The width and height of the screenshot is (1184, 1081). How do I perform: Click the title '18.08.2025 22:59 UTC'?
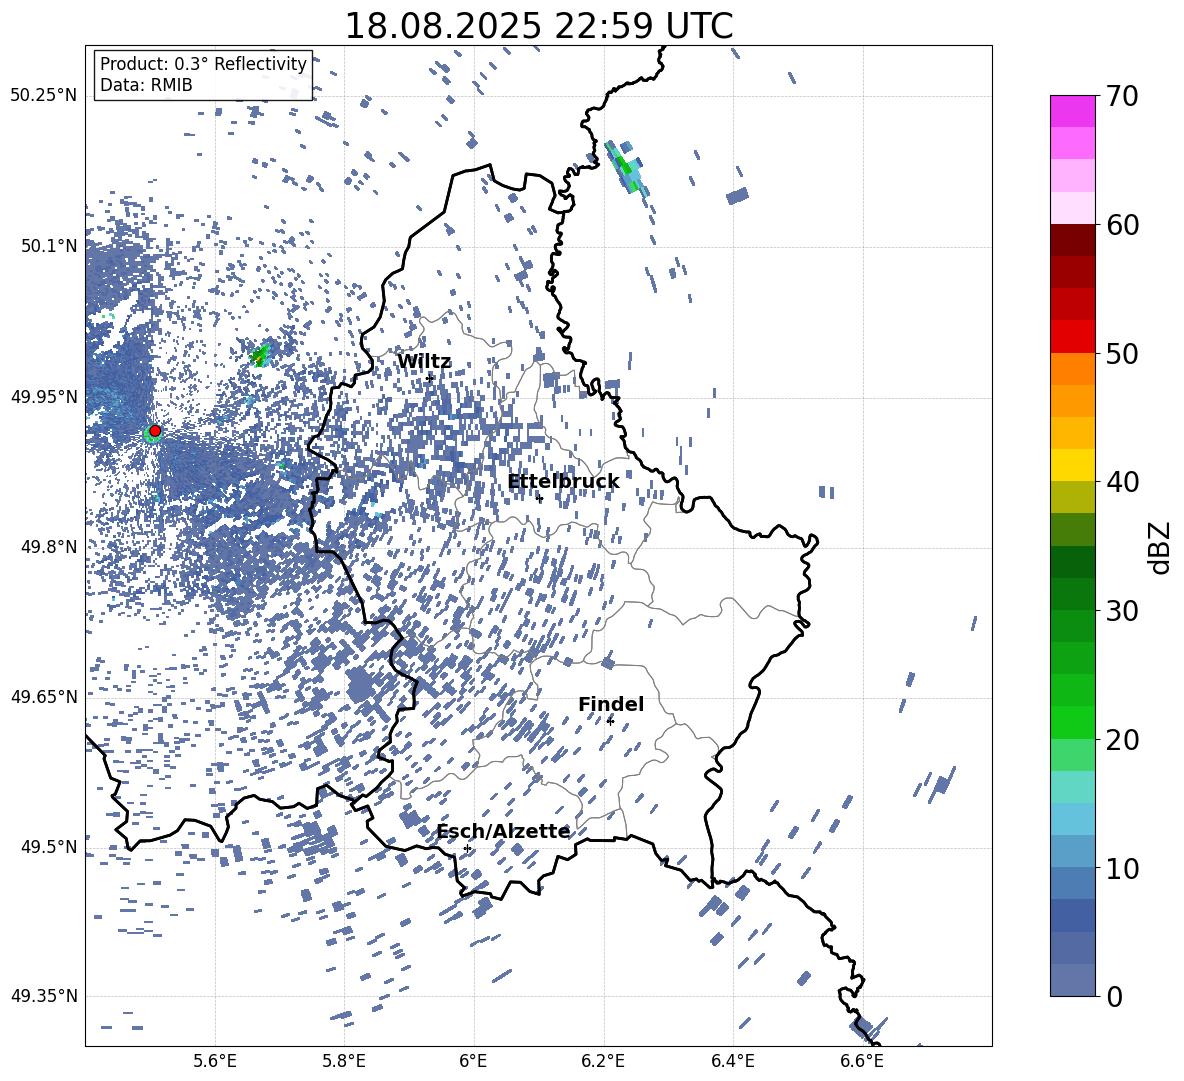538,26
